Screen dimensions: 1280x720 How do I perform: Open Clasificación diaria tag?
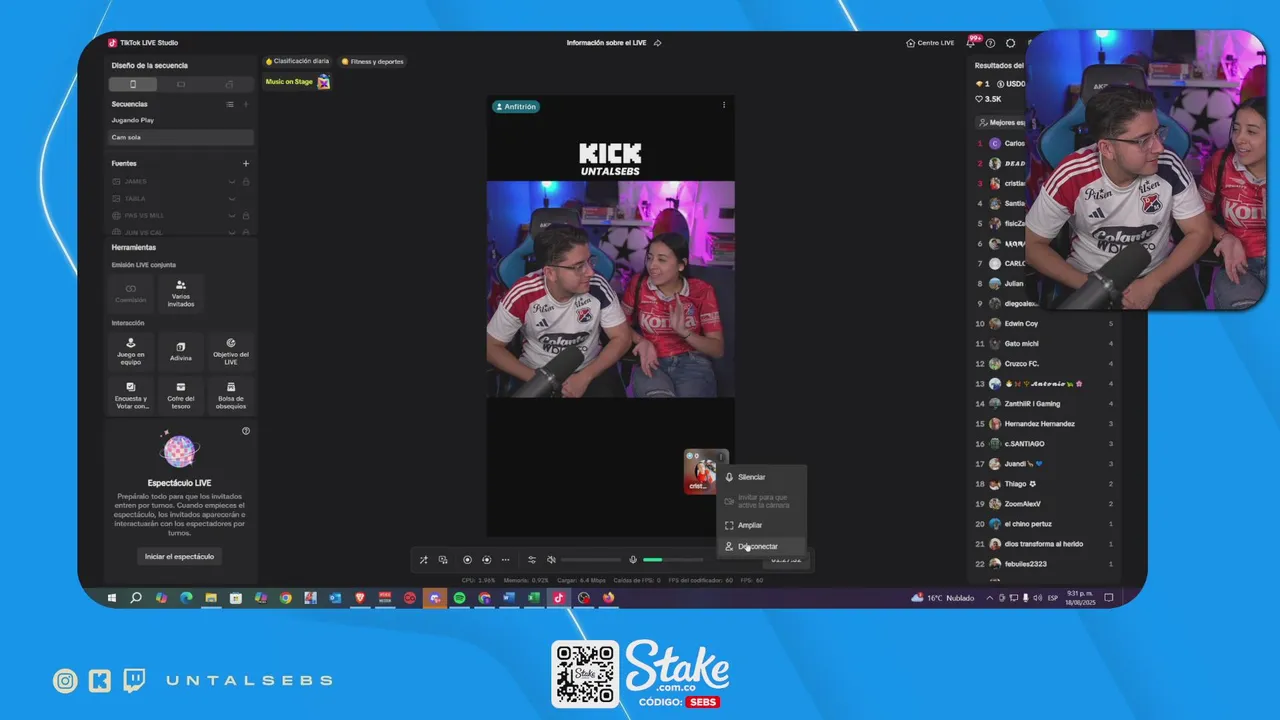[x=297, y=61]
